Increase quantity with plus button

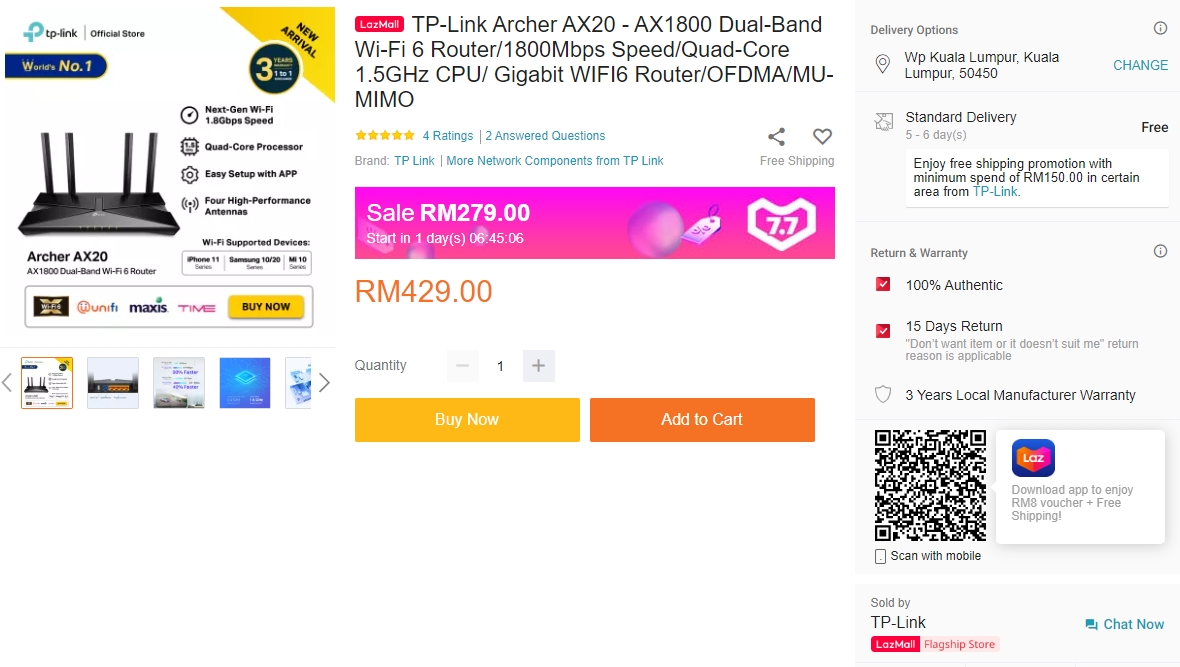pyautogui.click(x=538, y=366)
